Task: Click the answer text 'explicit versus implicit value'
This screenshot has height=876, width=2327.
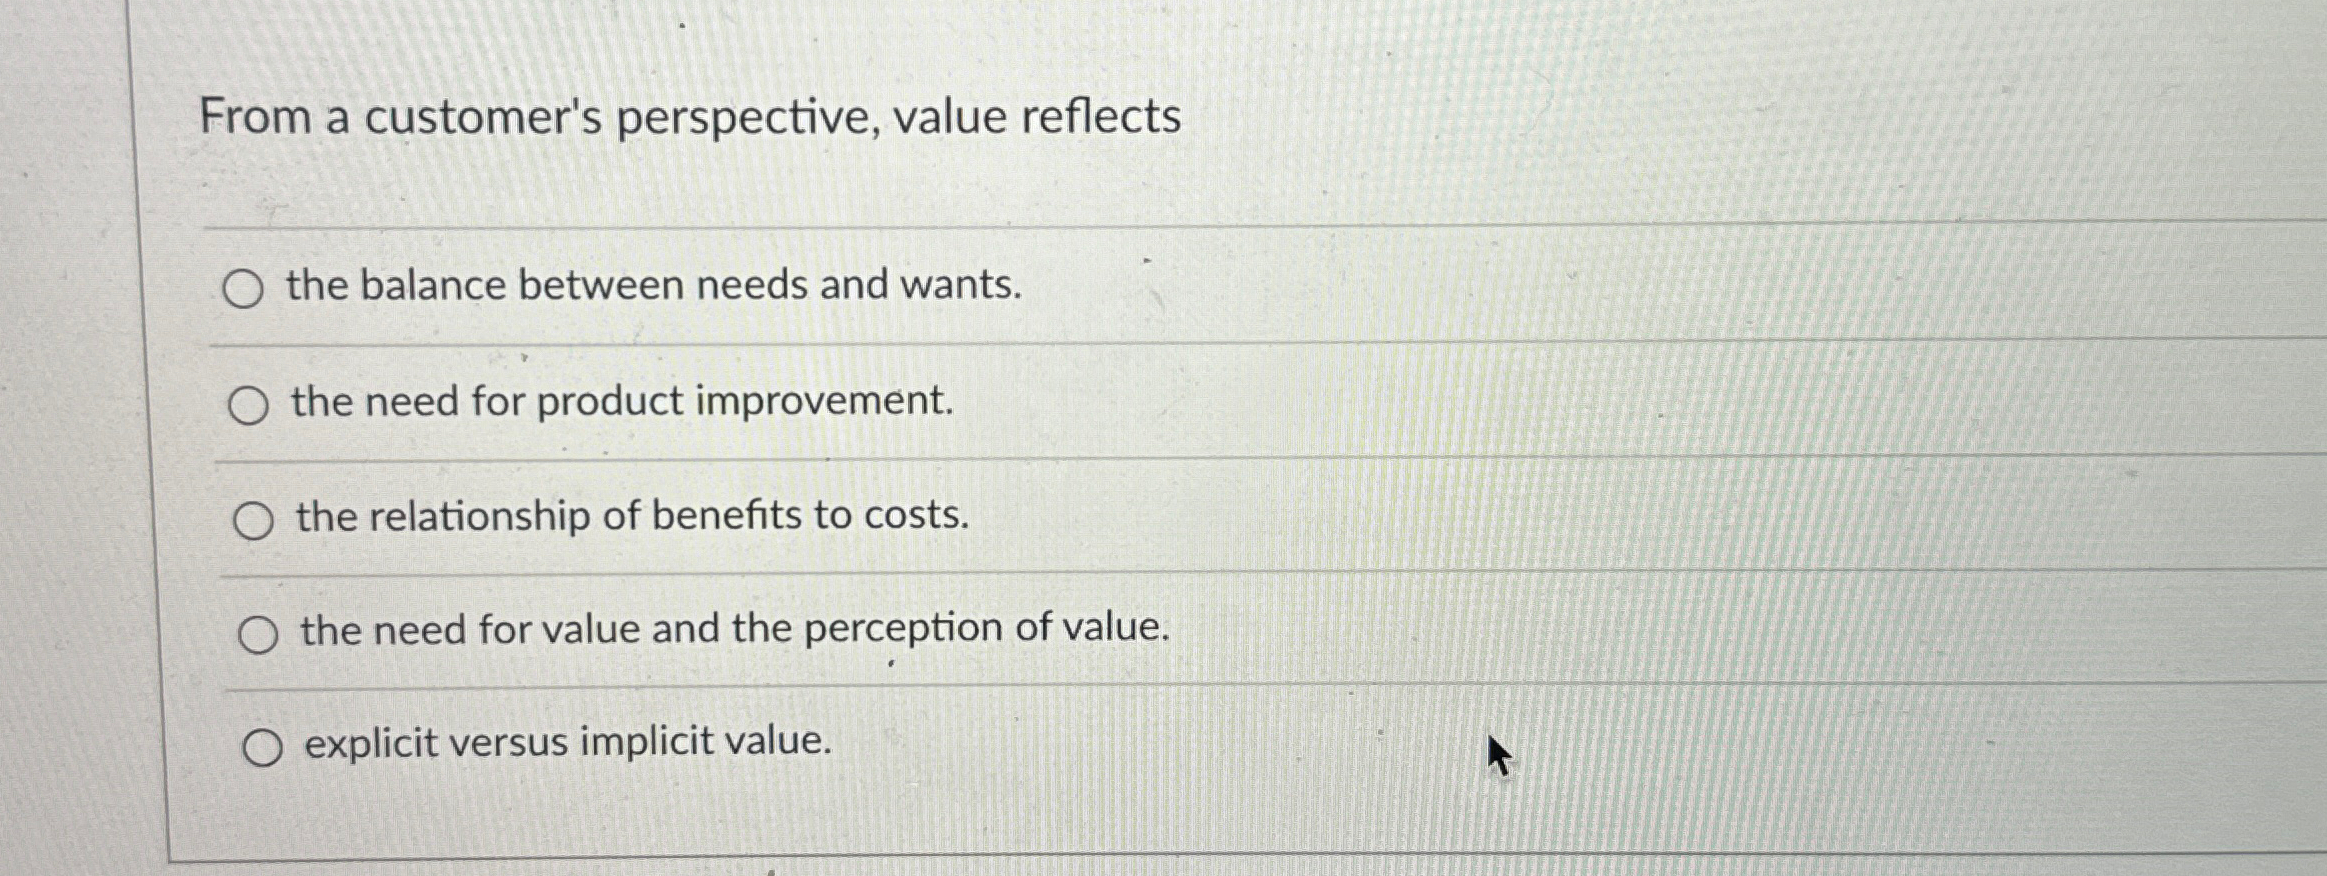Action: [x=565, y=742]
